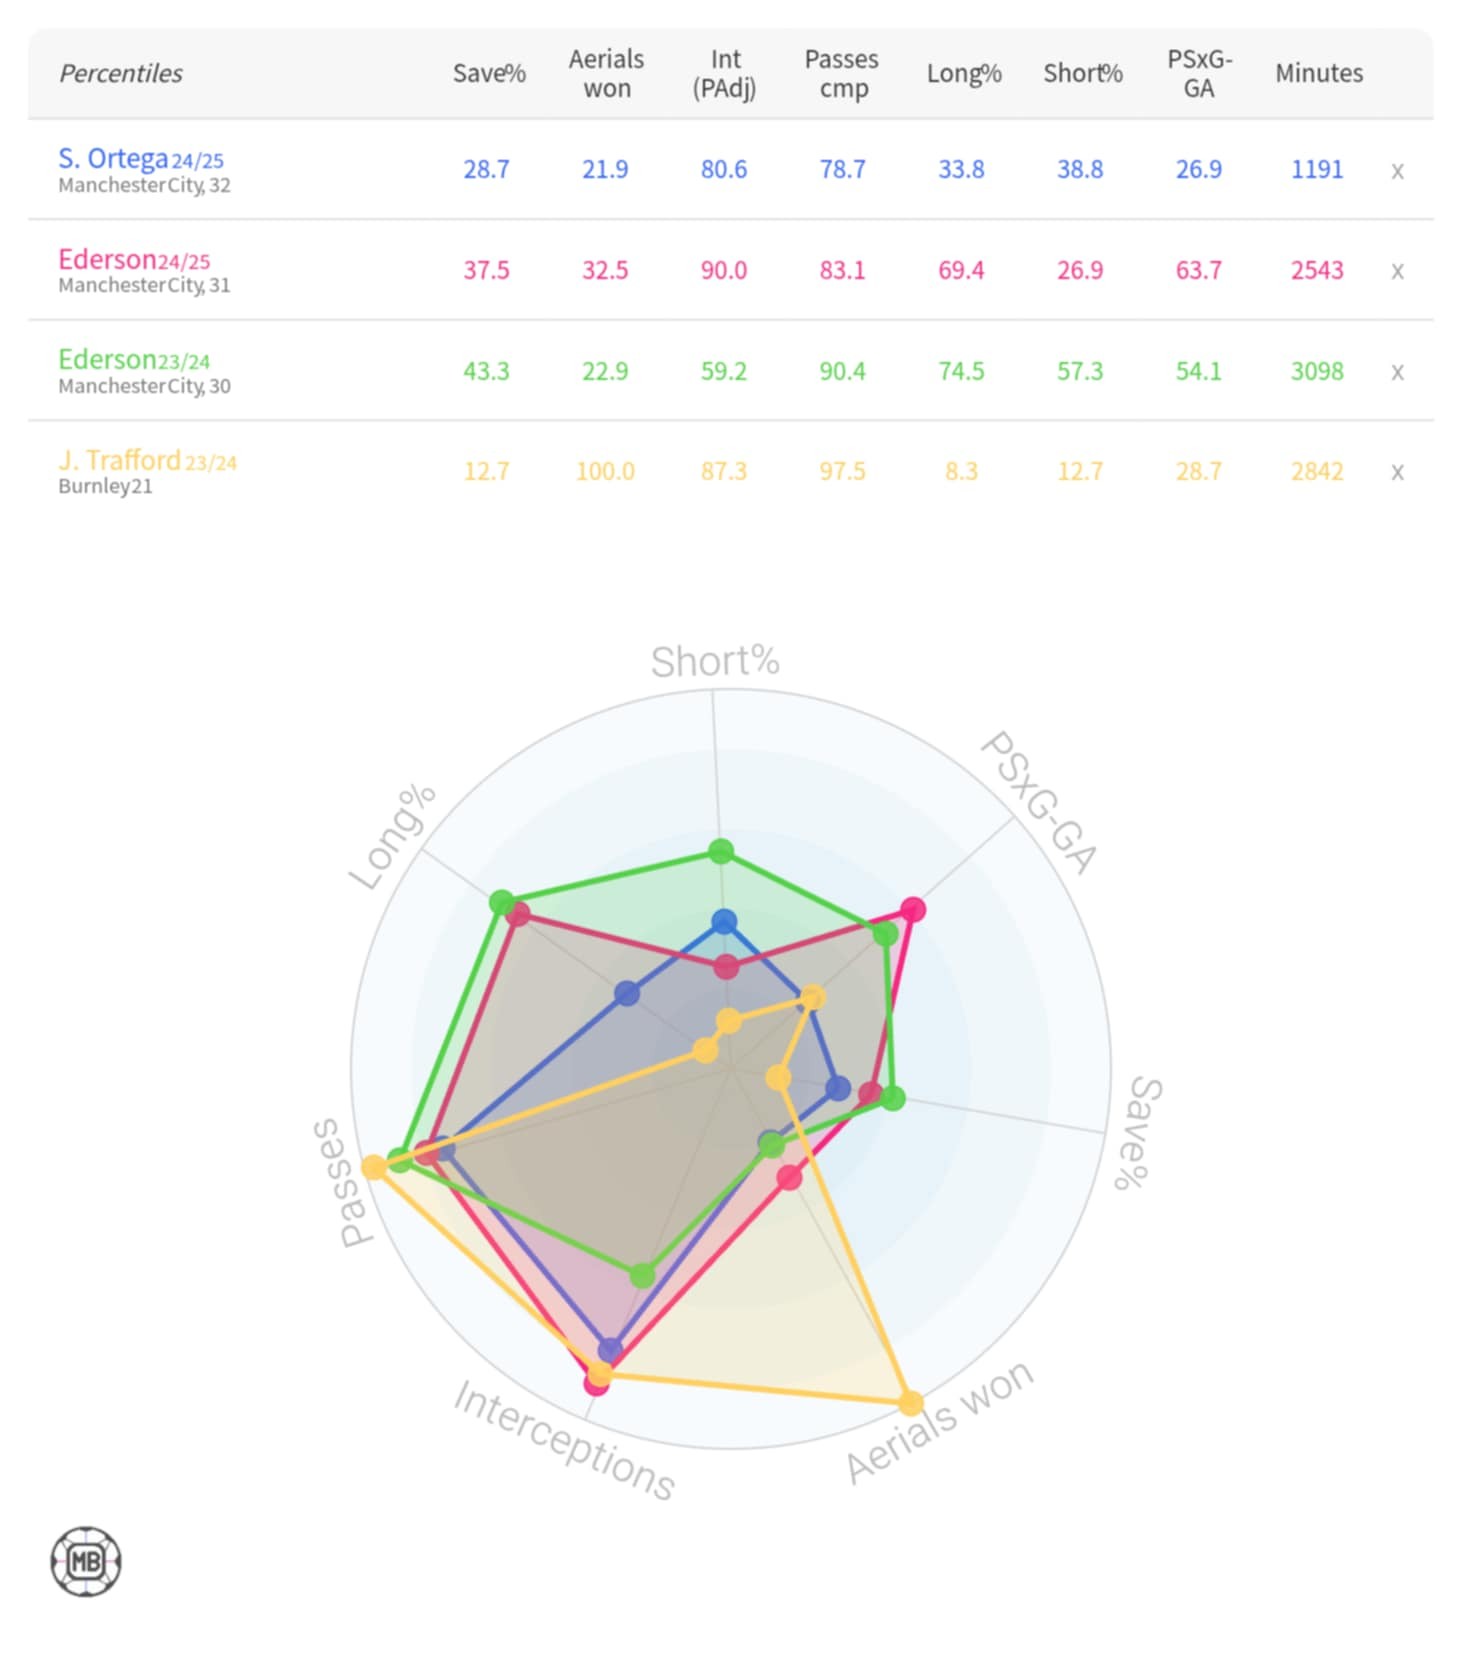Sort by the Short% column header
This screenshot has width=1462, height=1672.
click(x=1082, y=73)
